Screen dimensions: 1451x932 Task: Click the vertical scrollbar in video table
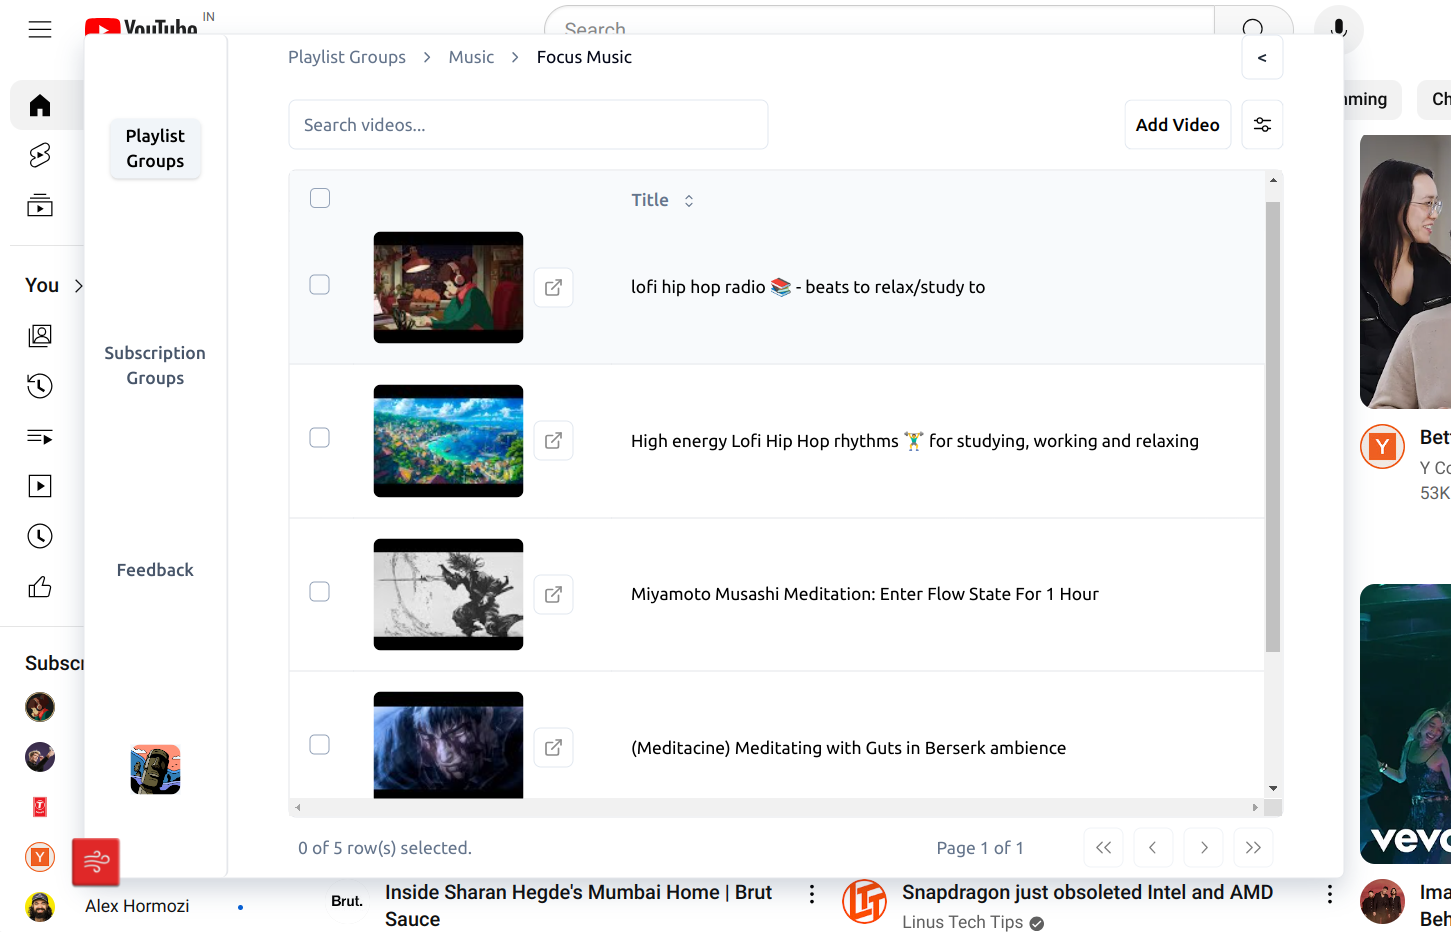click(1273, 427)
